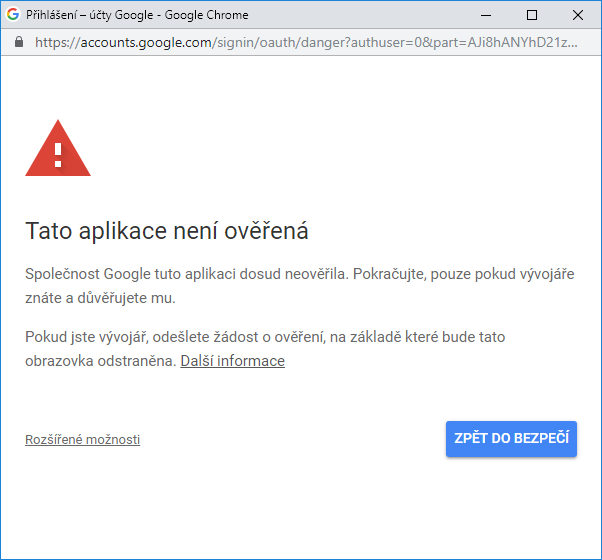This screenshot has width=602, height=560.
Task: Click the paragraph starting Společnost Google tuto aplikaci
Action: 300,286
